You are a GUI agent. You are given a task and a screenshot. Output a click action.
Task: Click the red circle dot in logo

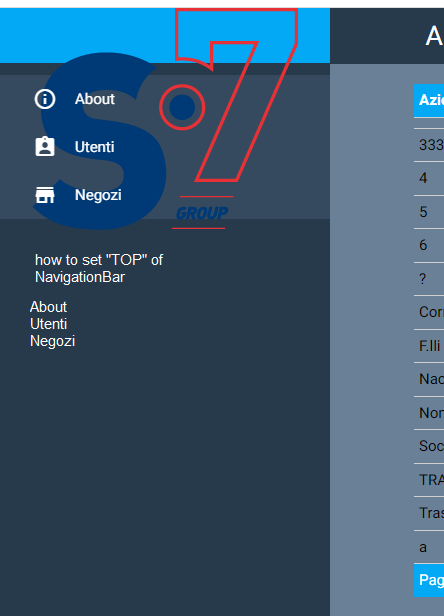pyautogui.click(x=182, y=107)
